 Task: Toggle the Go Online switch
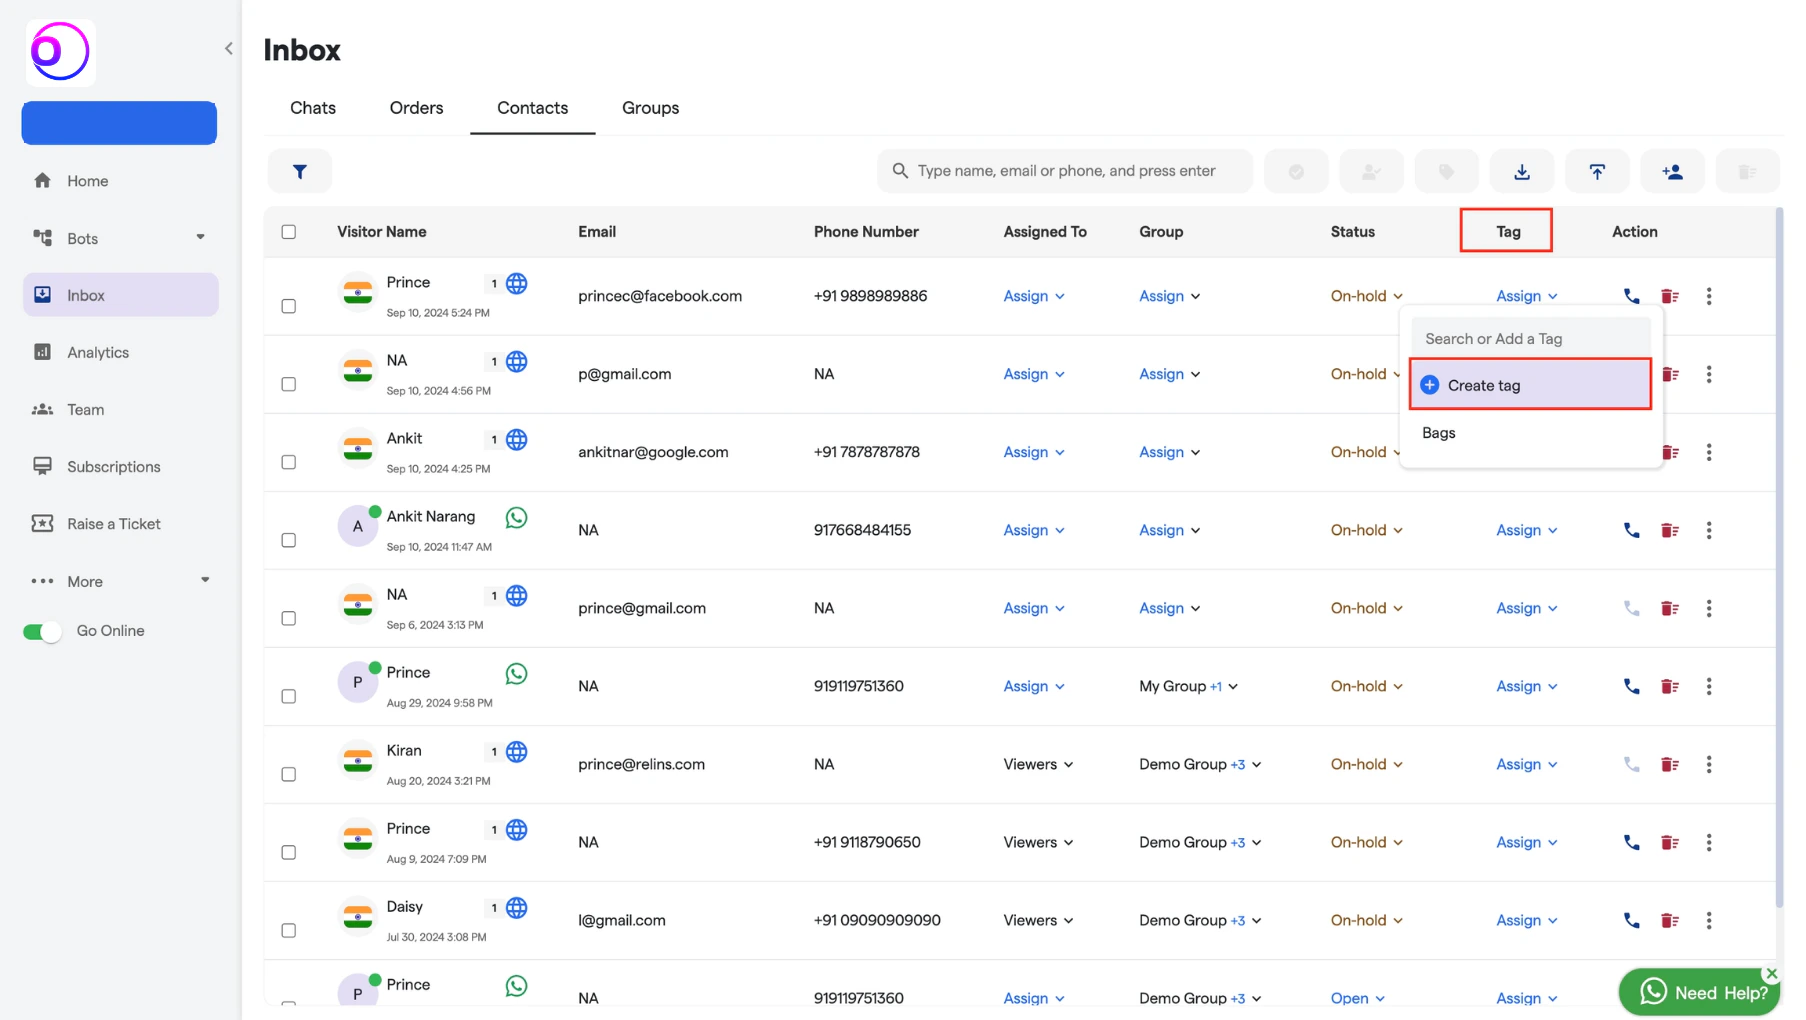42,631
